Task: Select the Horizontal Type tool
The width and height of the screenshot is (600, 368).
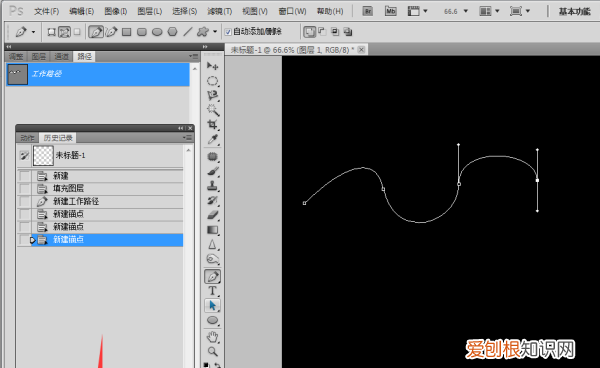Action: point(212,291)
